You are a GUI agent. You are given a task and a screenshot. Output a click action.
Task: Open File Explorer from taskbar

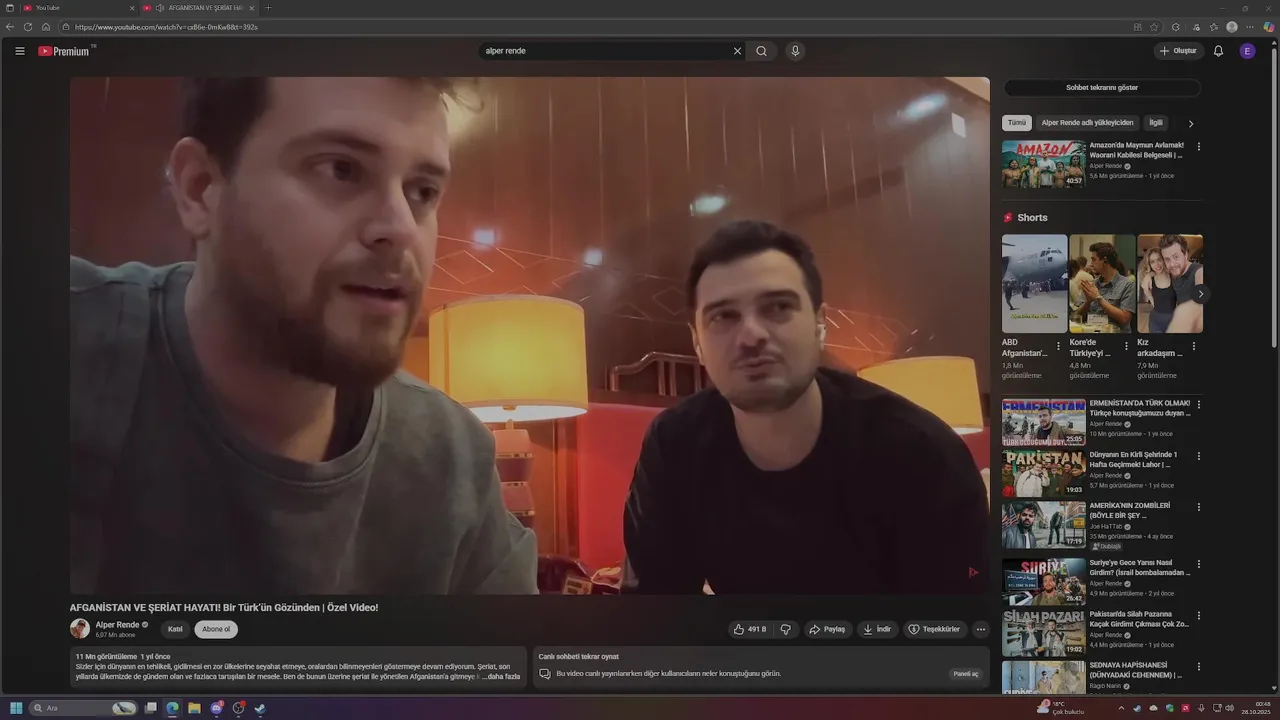(194, 708)
